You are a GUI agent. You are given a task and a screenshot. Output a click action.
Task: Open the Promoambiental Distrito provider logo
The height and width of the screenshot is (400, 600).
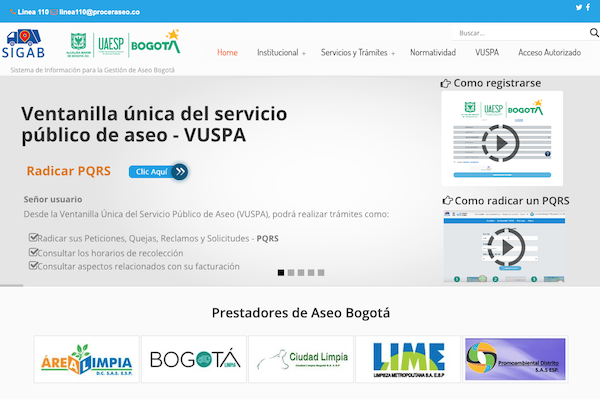tap(515, 359)
